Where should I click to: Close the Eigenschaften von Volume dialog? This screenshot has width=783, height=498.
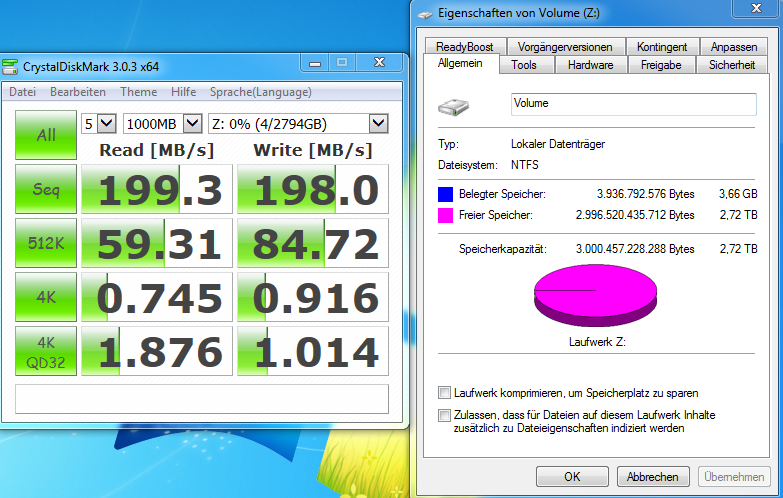[756, 8]
